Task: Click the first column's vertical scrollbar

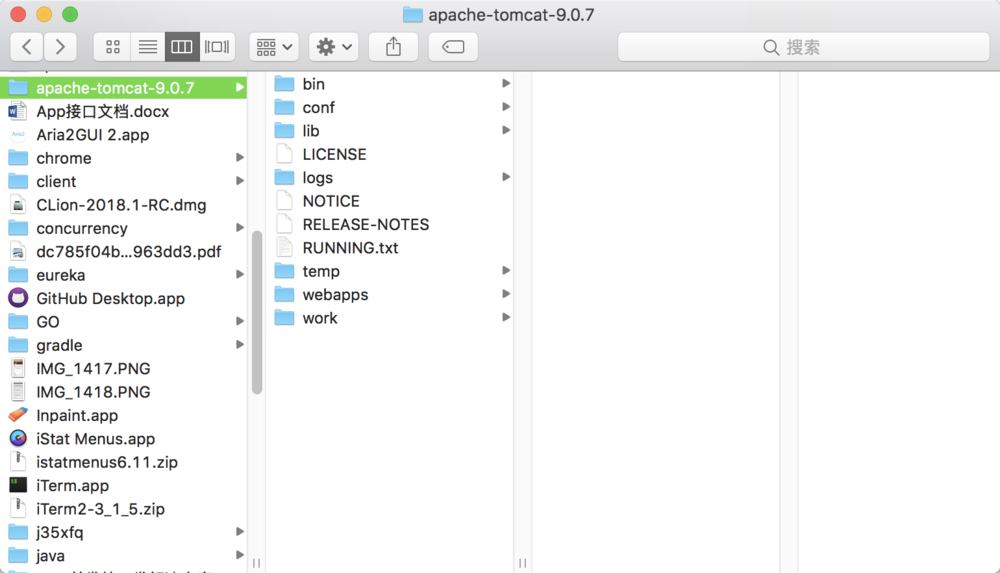Action: (257, 313)
